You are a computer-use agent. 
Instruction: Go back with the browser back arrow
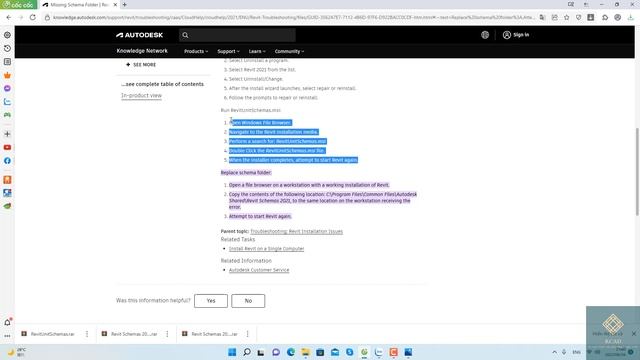(9, 17)
